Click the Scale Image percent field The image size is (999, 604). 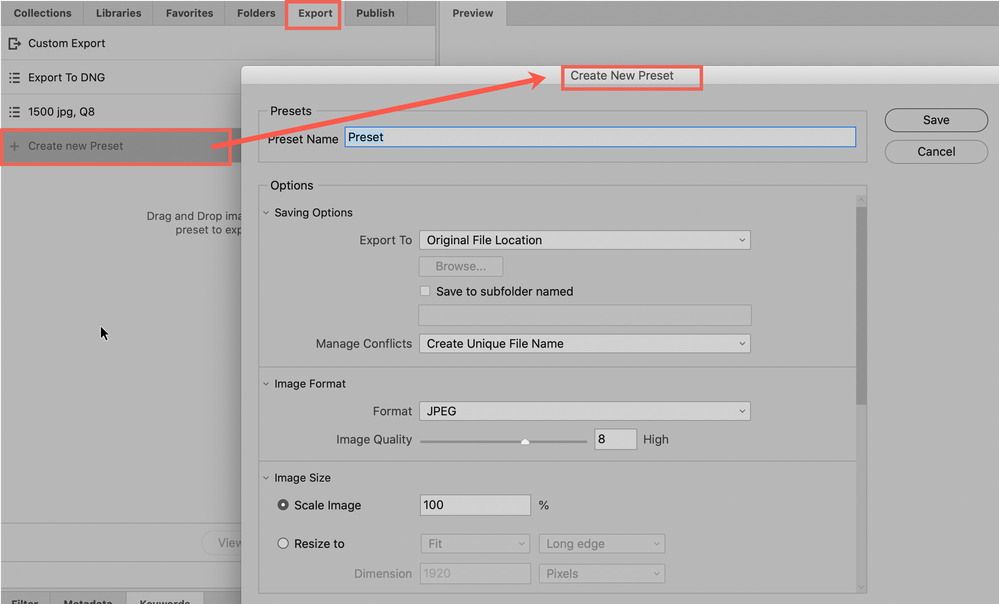(475, 505)
